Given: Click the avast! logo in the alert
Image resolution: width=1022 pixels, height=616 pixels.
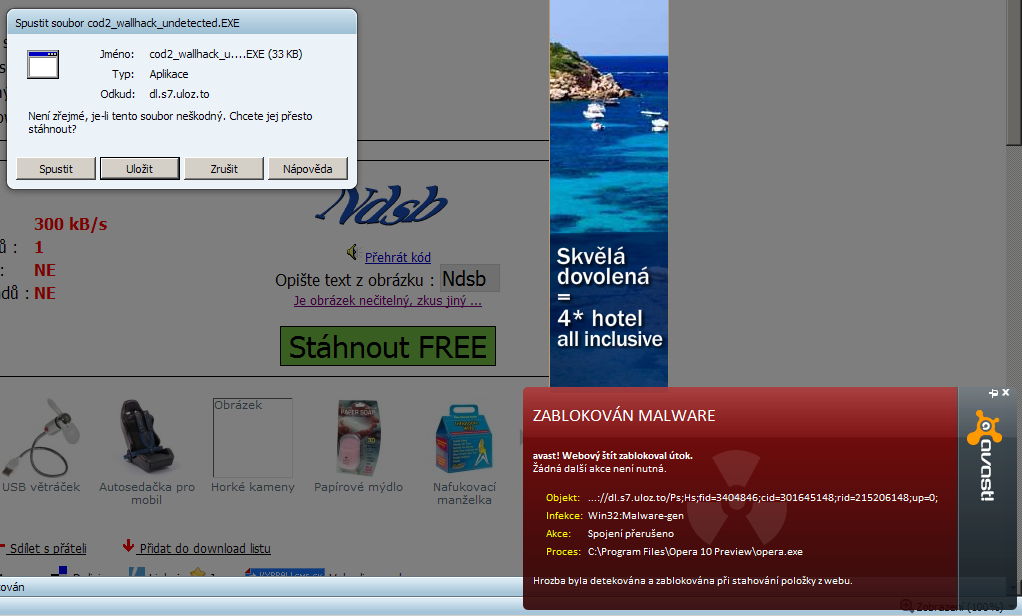Looking at the screenshot, I should [985, 456].
